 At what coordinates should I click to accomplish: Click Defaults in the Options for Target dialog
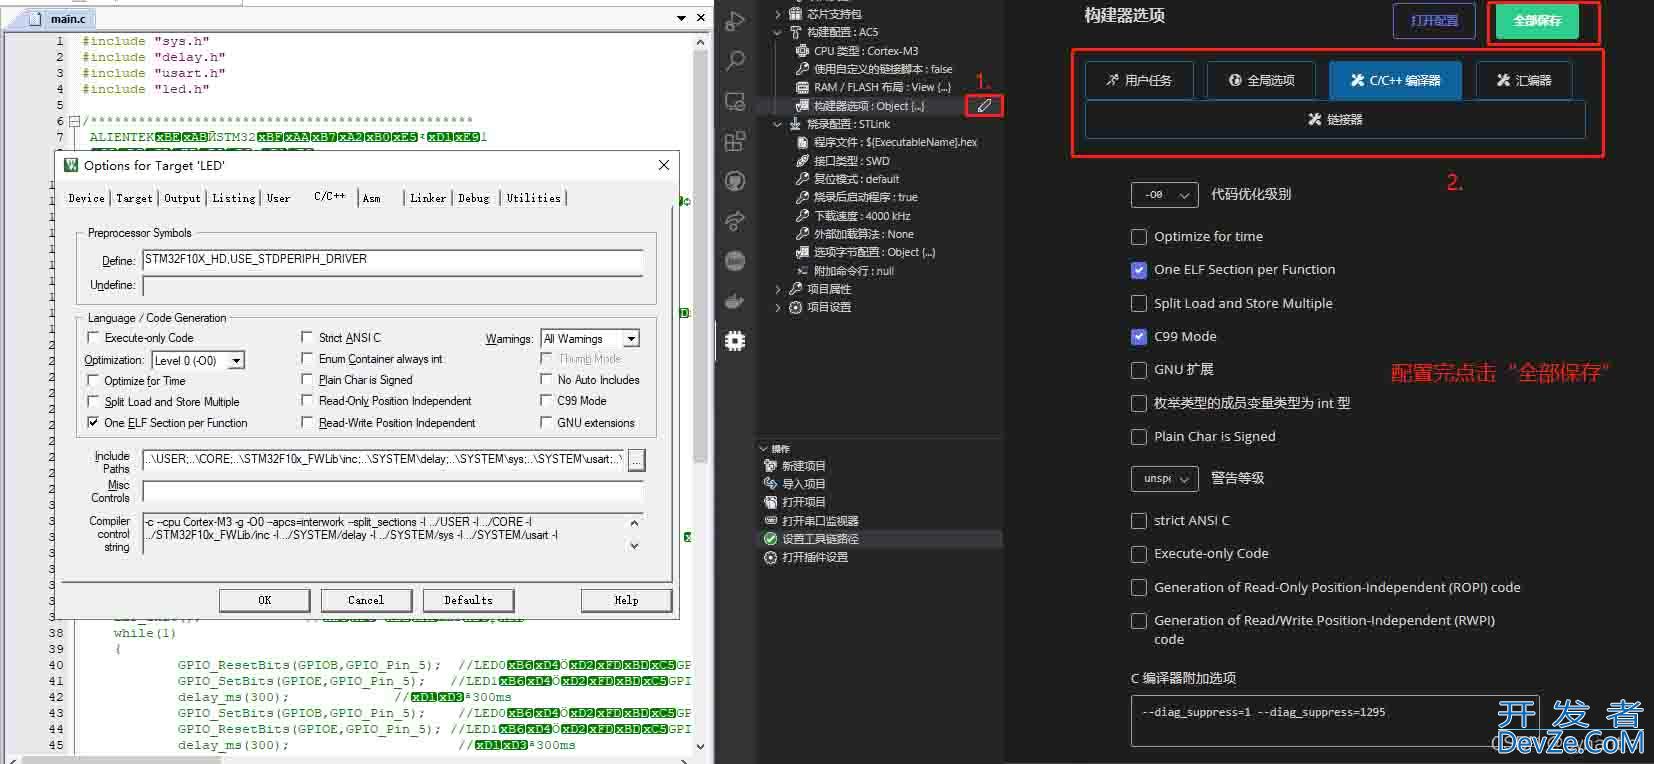(x=468, y=600)
